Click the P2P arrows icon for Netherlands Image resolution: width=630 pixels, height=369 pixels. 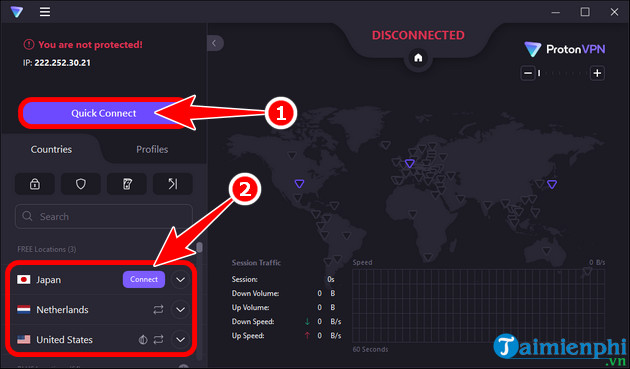tap(158, 310)
